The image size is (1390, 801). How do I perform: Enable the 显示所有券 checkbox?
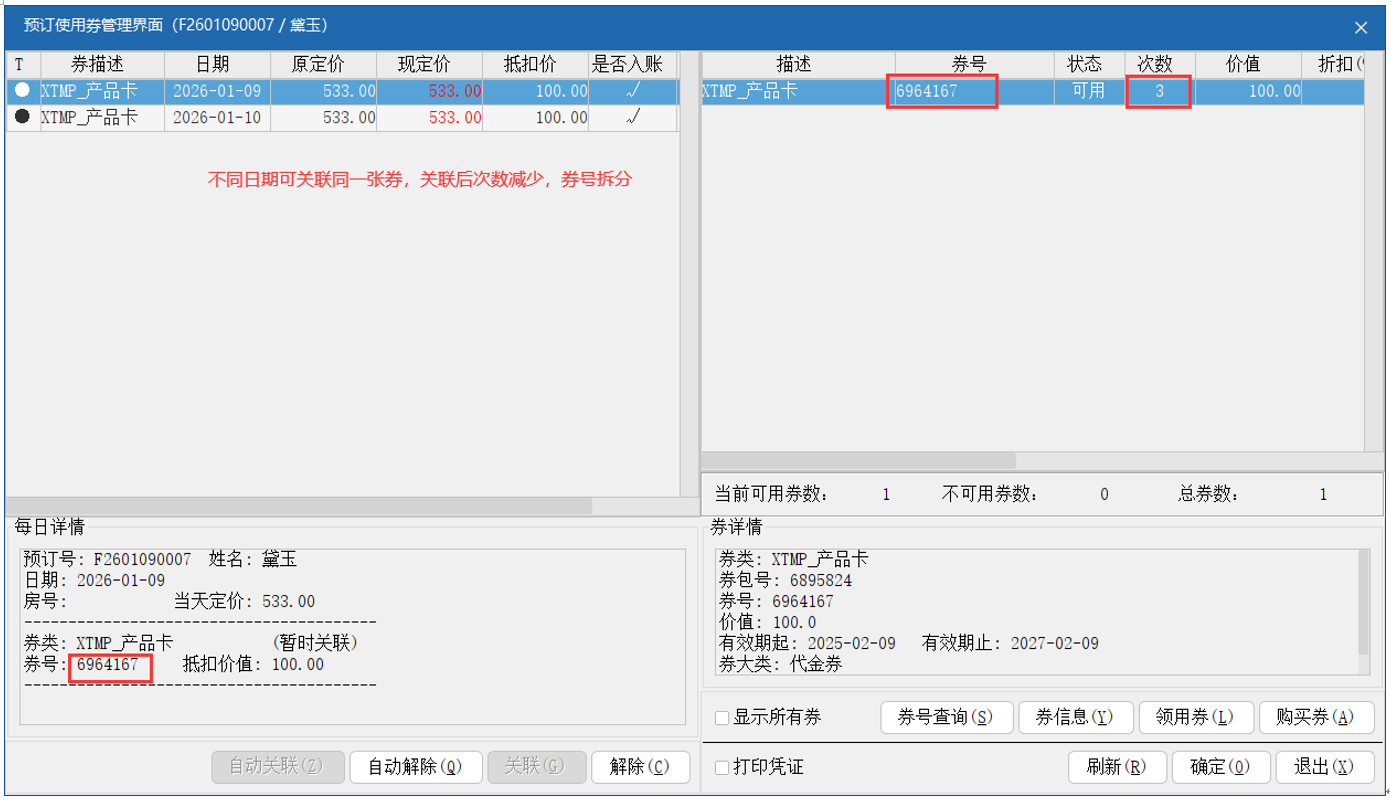[x=722, y=718]
